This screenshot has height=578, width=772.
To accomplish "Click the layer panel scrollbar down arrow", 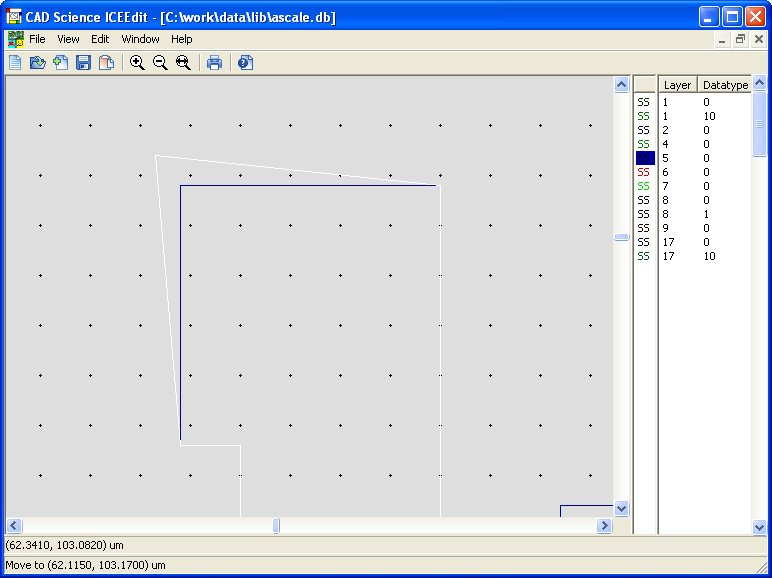I will click(x=759, y=527).
